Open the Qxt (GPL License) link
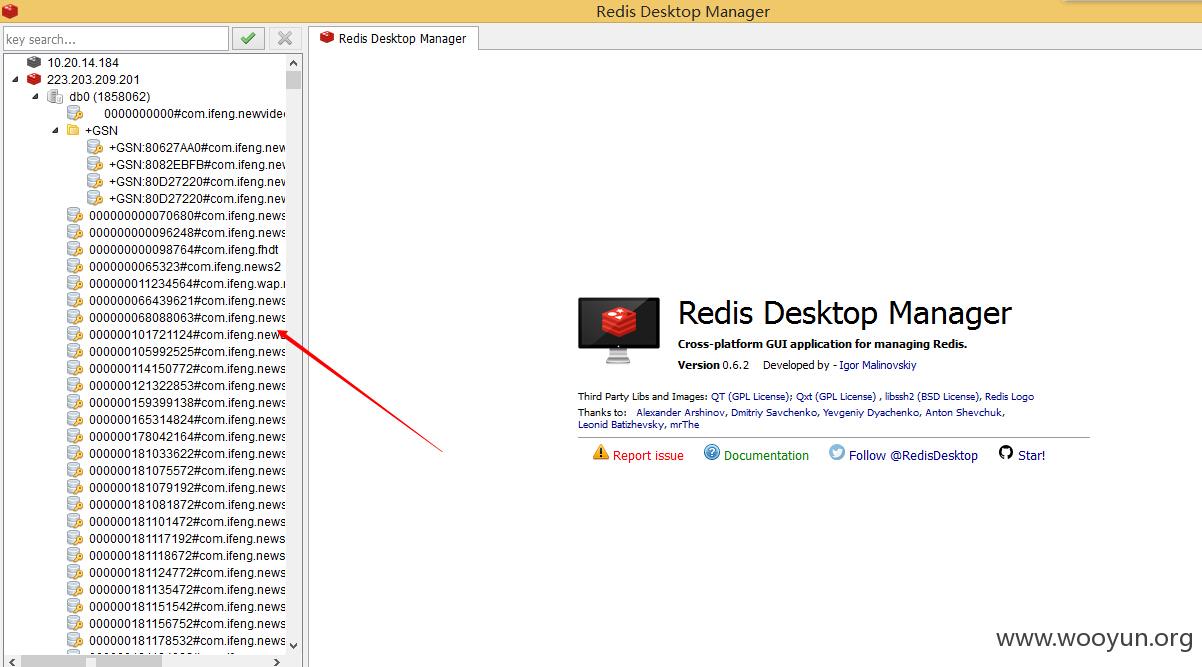 click(836, 396)
